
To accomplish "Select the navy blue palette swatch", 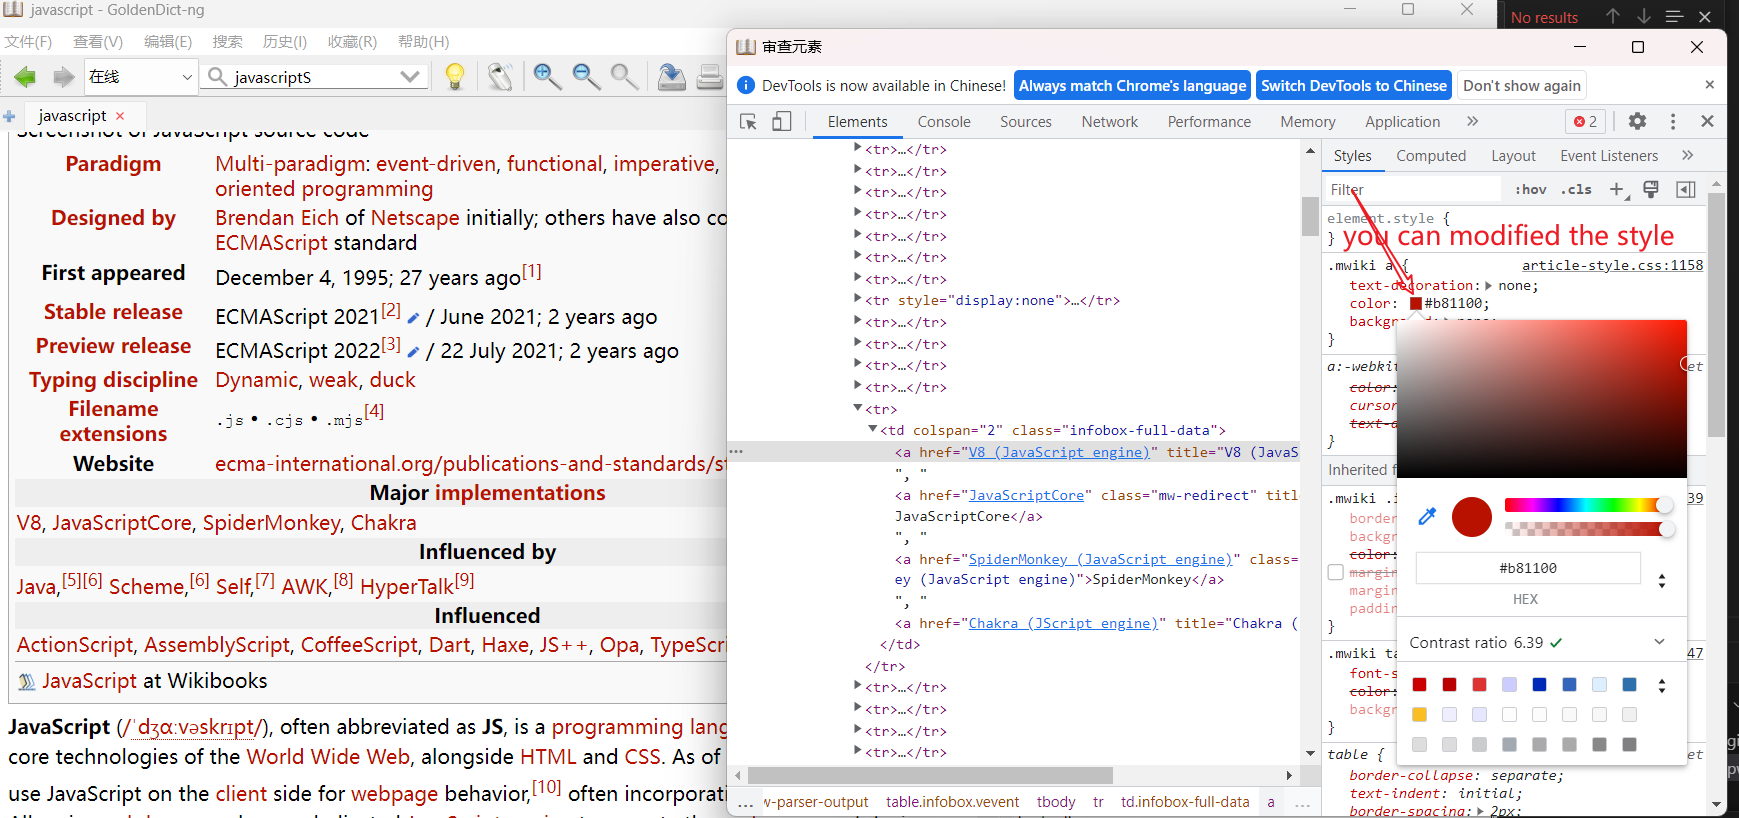I will pyautogui.click(x=1539, y=684).
